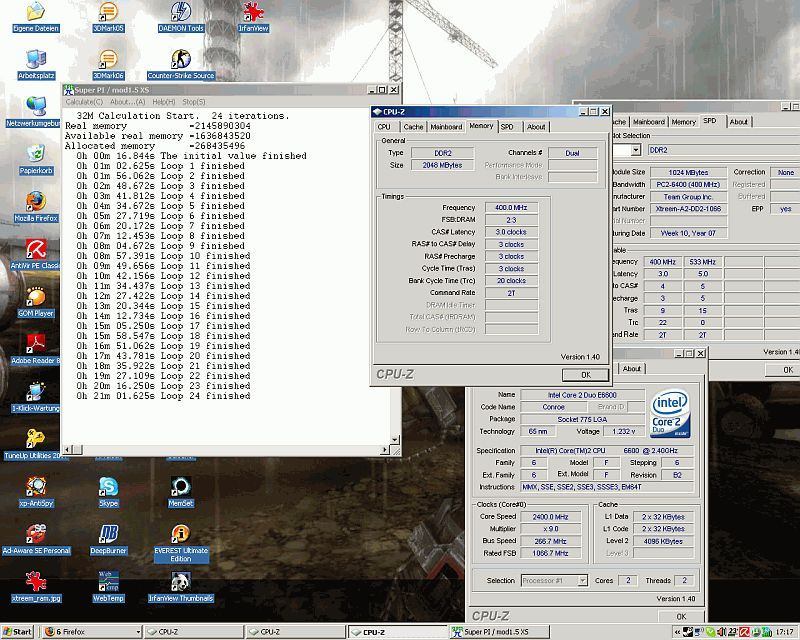
Task: Open Help menu in Super PI
Action: tap(164, 102)
